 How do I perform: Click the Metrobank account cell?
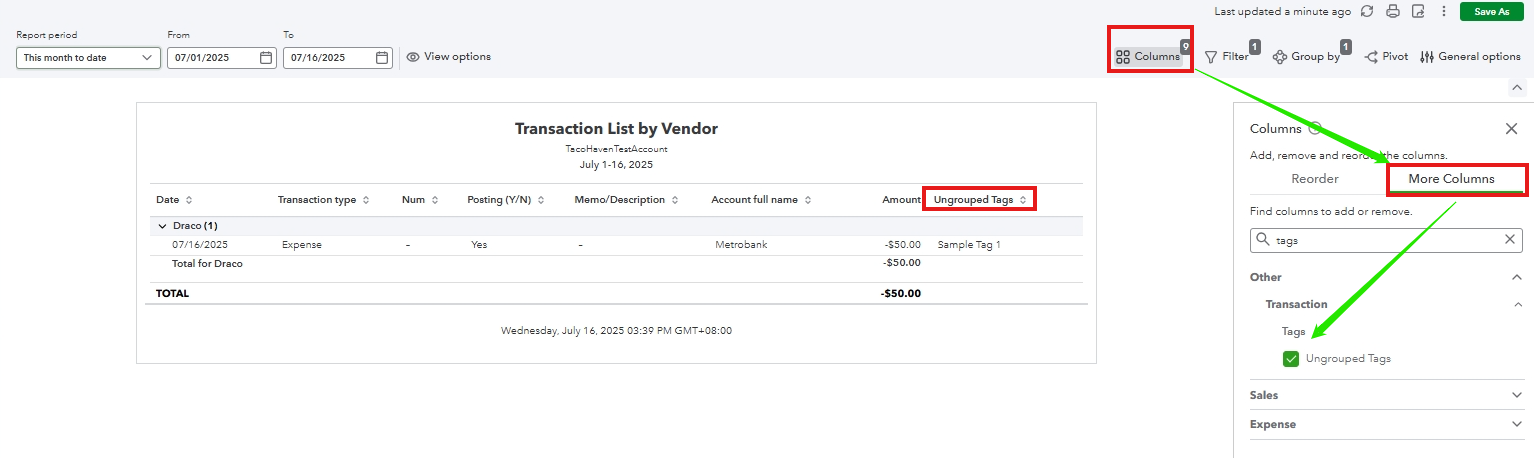pyautogui.click(x=741, y=245)
